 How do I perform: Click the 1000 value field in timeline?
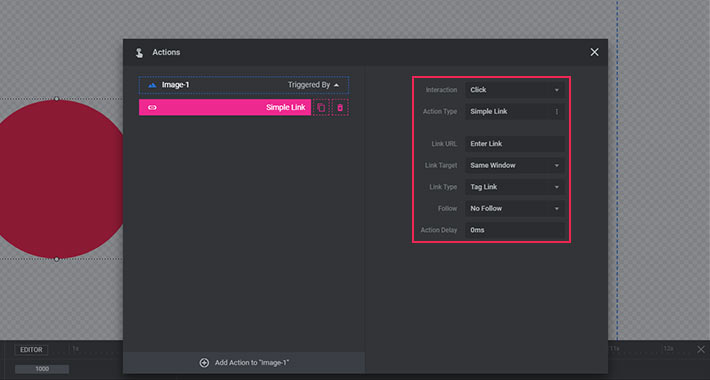click(x=42, y=369)
